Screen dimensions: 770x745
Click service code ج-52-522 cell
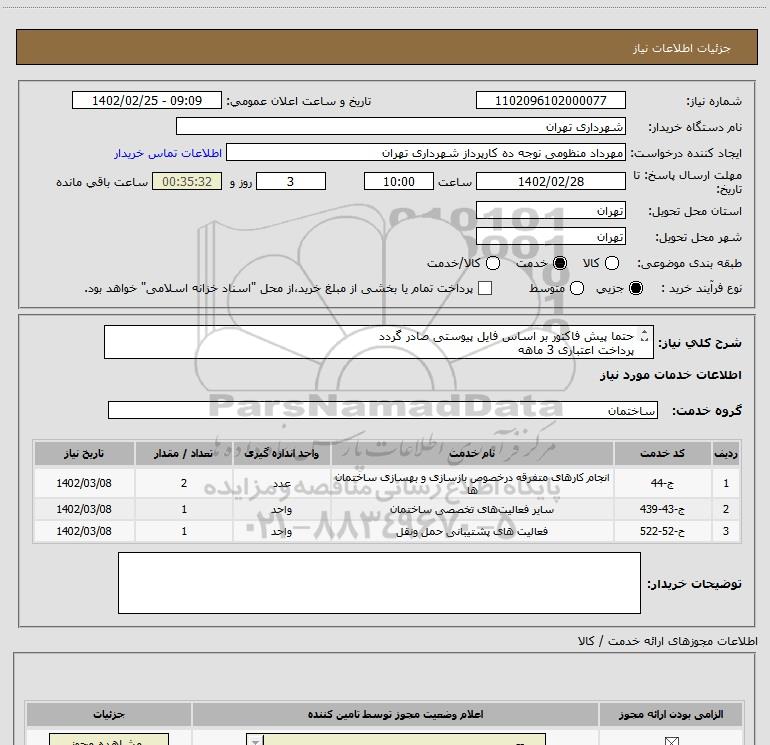(662, 531)
